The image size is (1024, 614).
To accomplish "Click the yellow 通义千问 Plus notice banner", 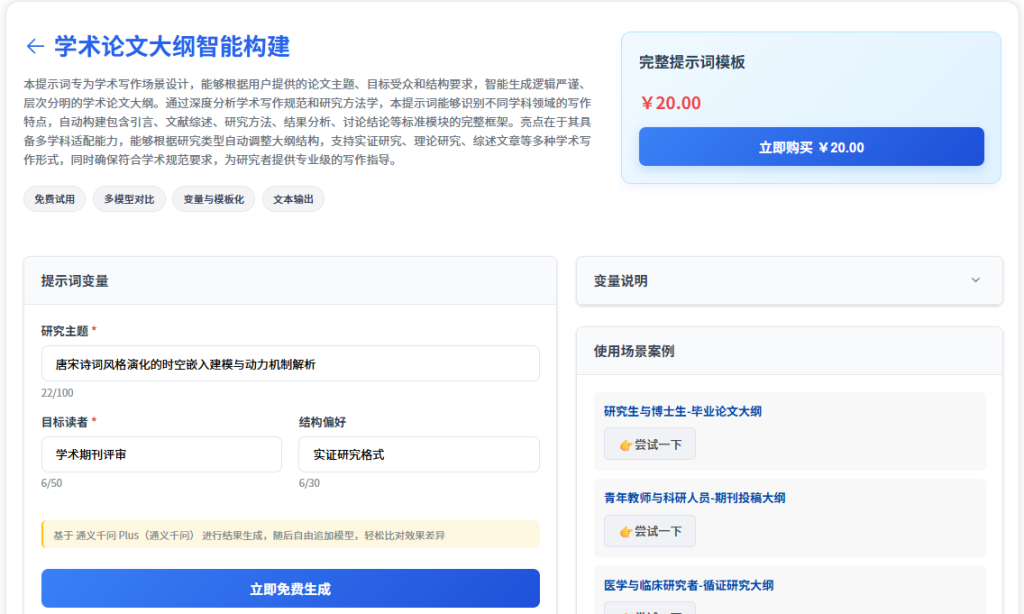I will (x=290, y=535).
